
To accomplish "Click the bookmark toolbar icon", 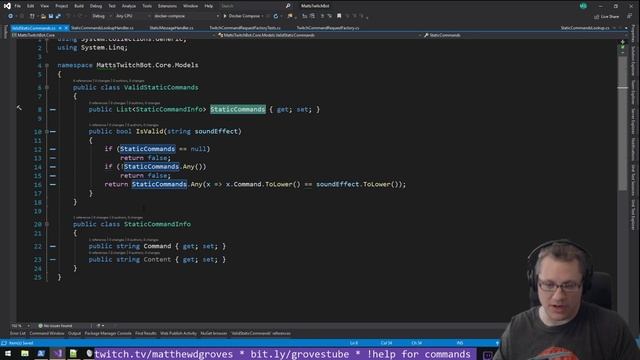I will pos(339,16).
